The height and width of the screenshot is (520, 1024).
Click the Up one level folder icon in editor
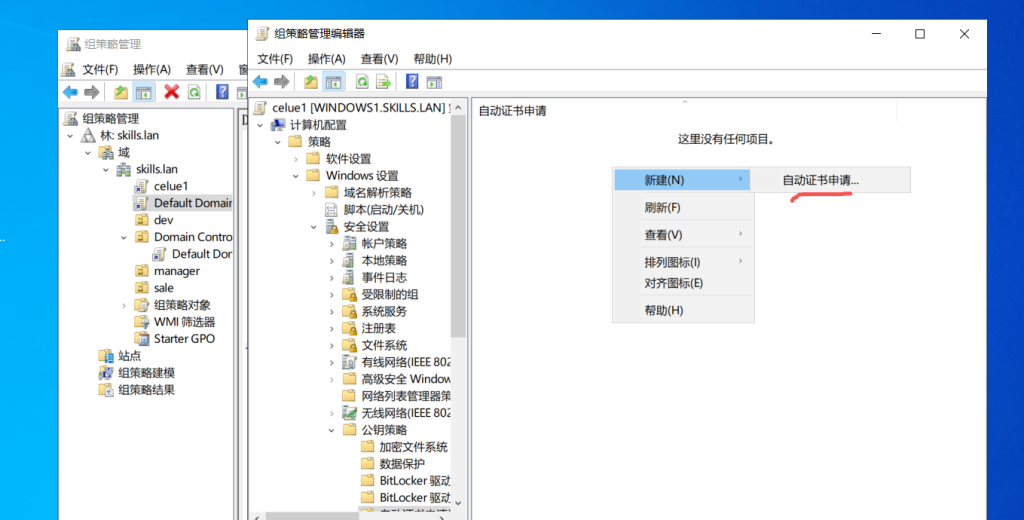tap(311, 82)
